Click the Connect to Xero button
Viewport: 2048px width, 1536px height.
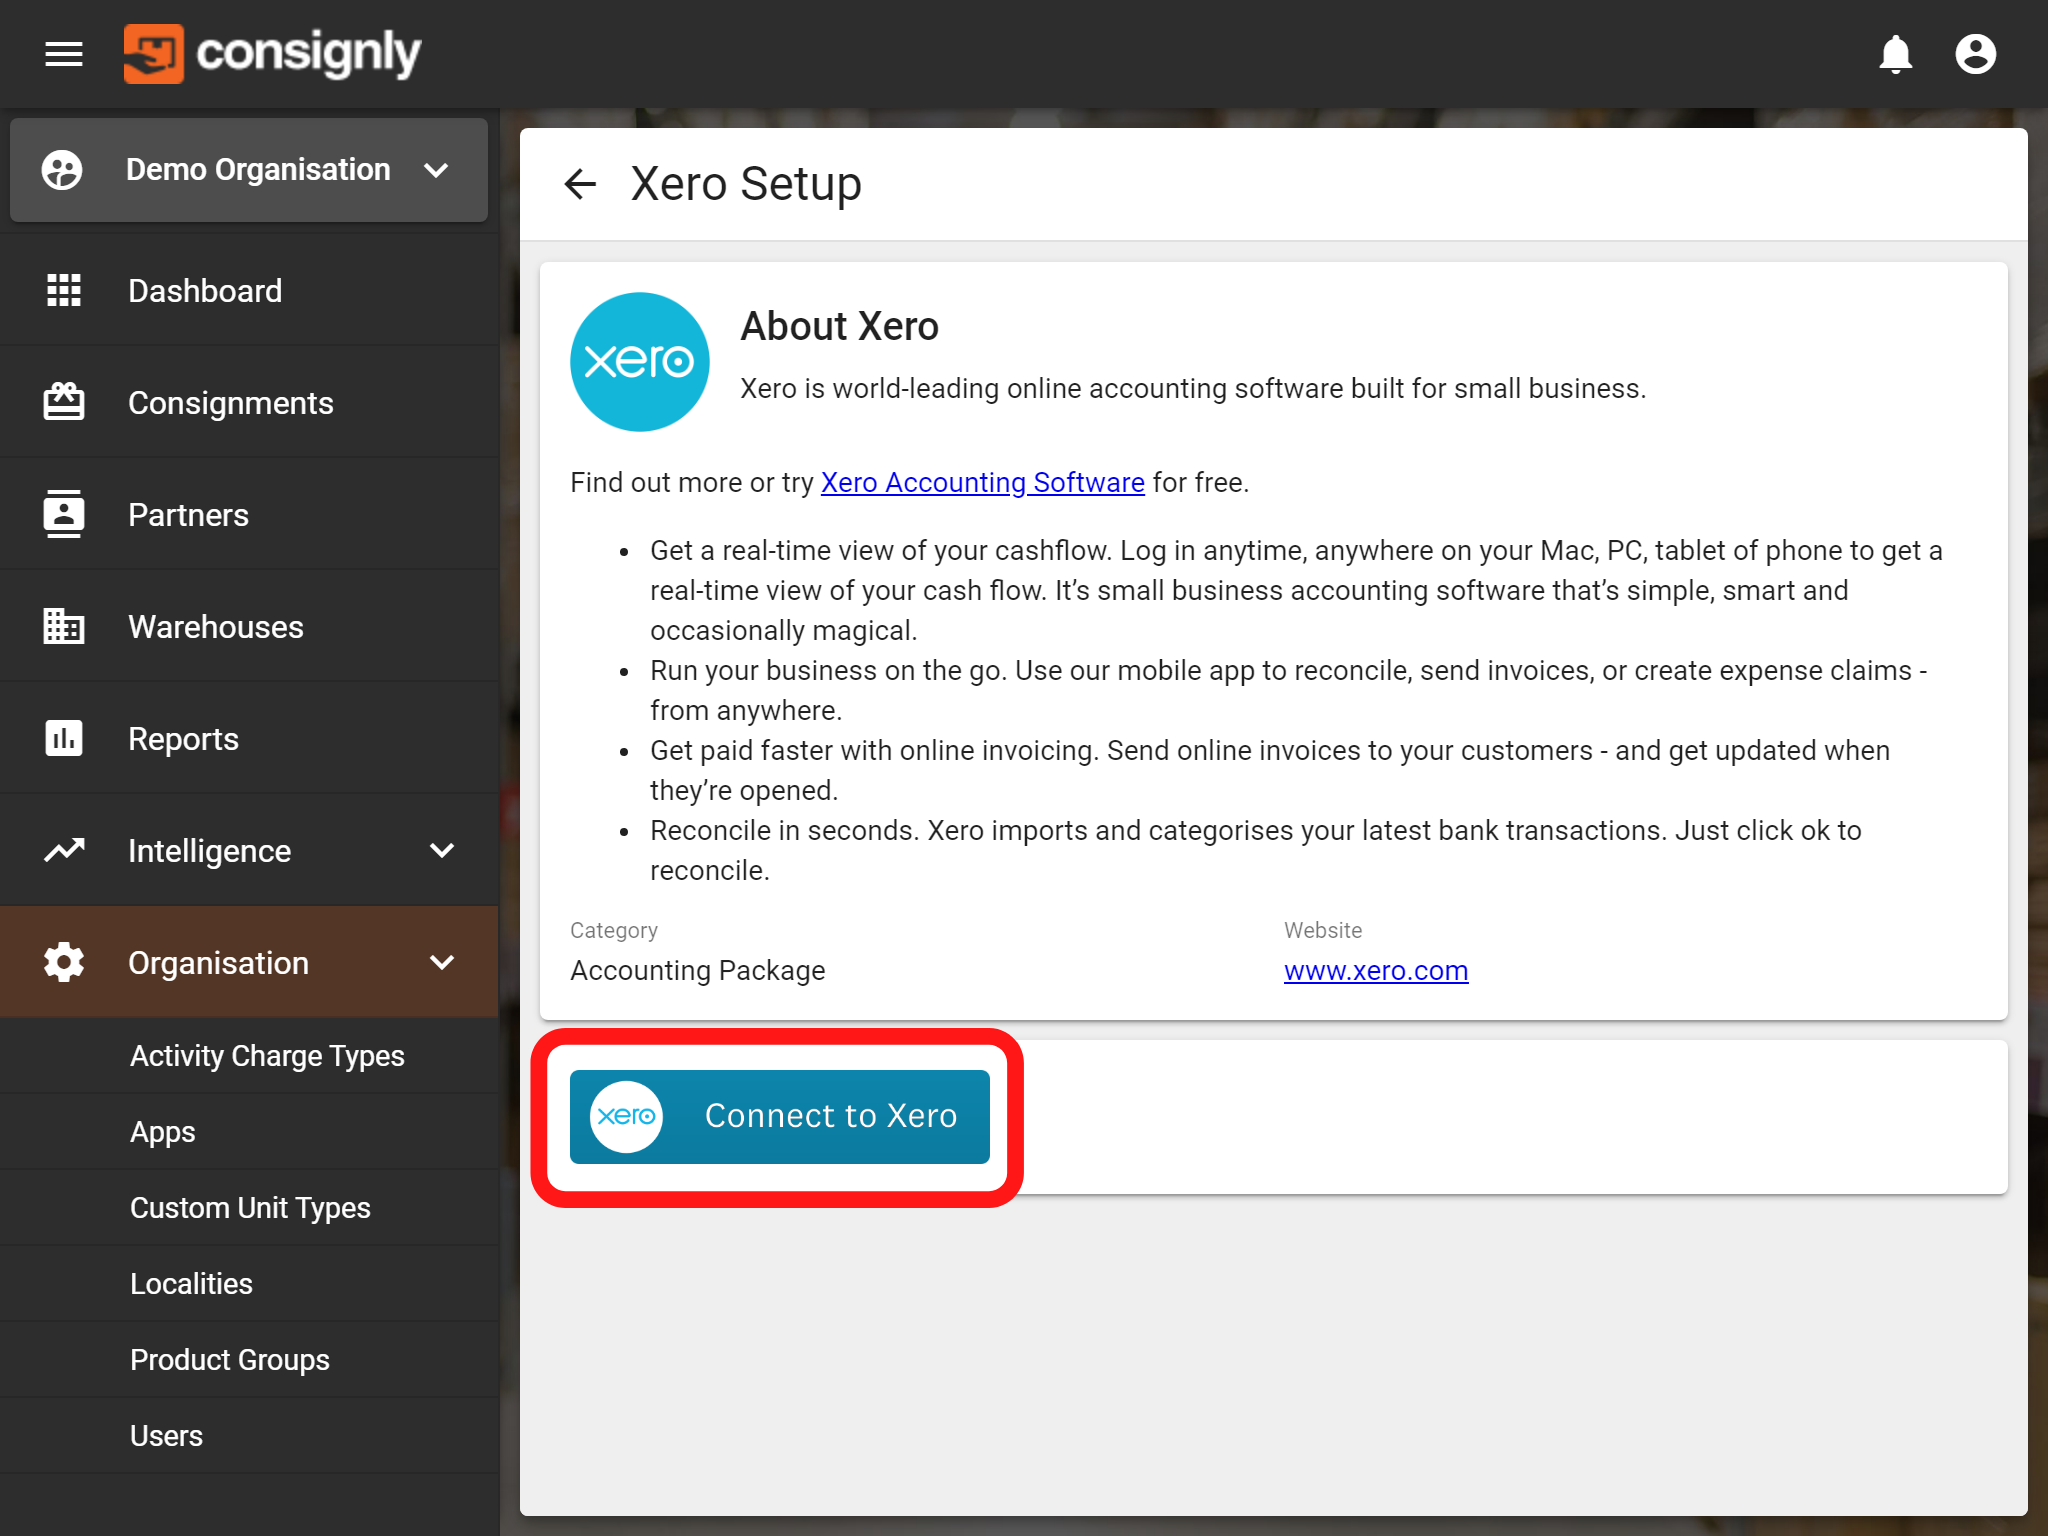tap(779, 1116)
